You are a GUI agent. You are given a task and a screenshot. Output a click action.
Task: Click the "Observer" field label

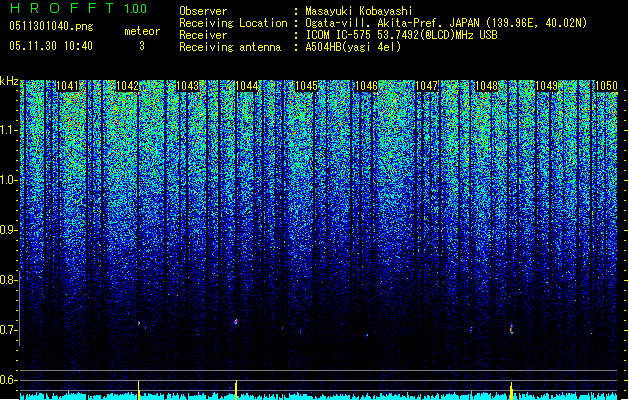[203, 11]
